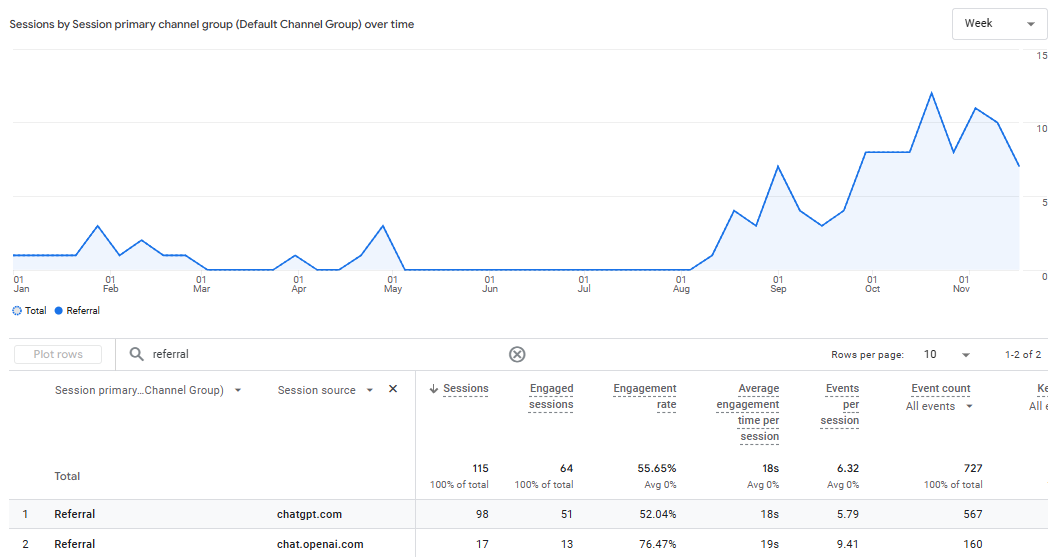Open the Week granularity dropdown
This screenshot has height=557, width=1055.
coord(999,24)
